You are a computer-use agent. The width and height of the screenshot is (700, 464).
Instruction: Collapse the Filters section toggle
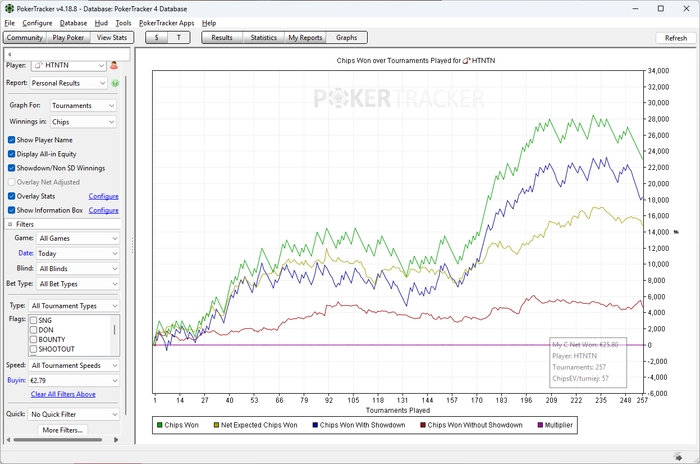click(x=10, y=224)
